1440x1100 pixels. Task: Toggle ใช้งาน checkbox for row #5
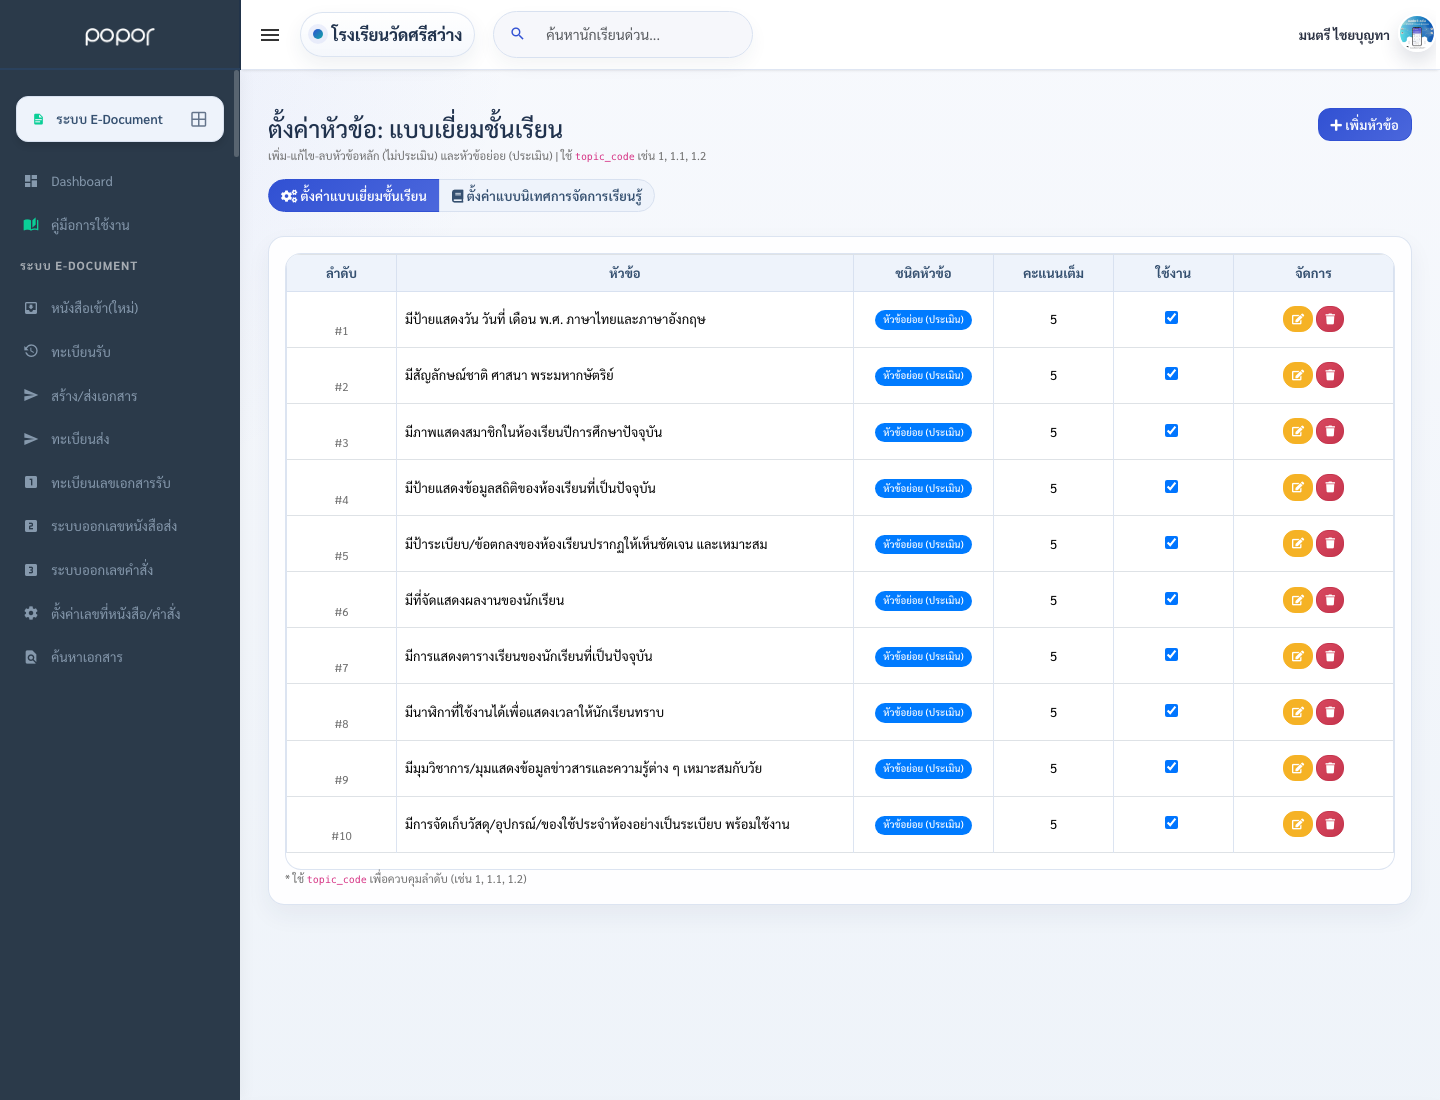tap(1171, 542)
